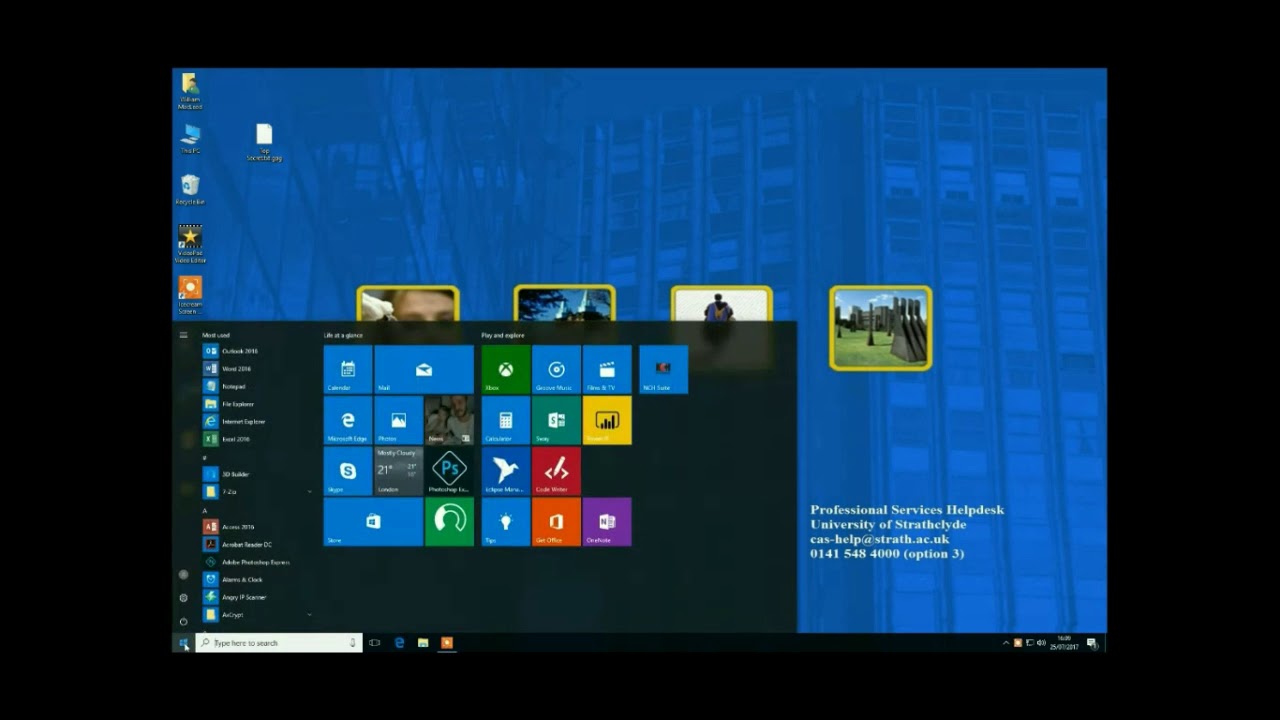Viewport: 1280px width, 720px height.
Task: Open 3D Builder in app list
Action: tap(257, 474)
